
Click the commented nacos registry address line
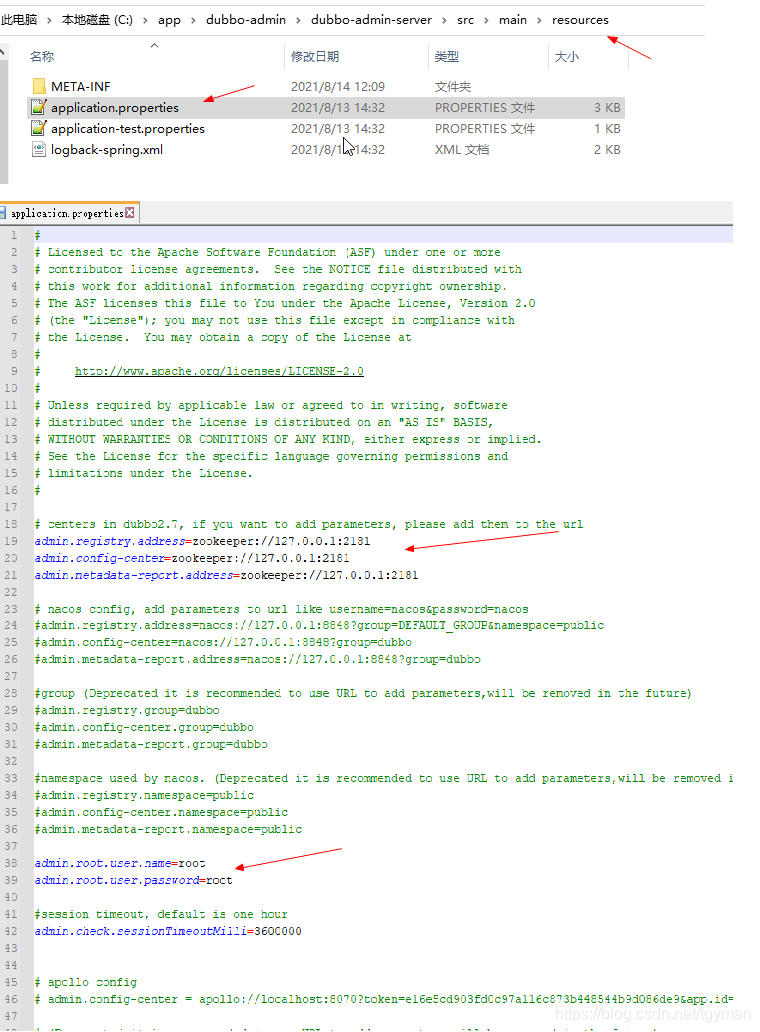(x=319, y=625)
